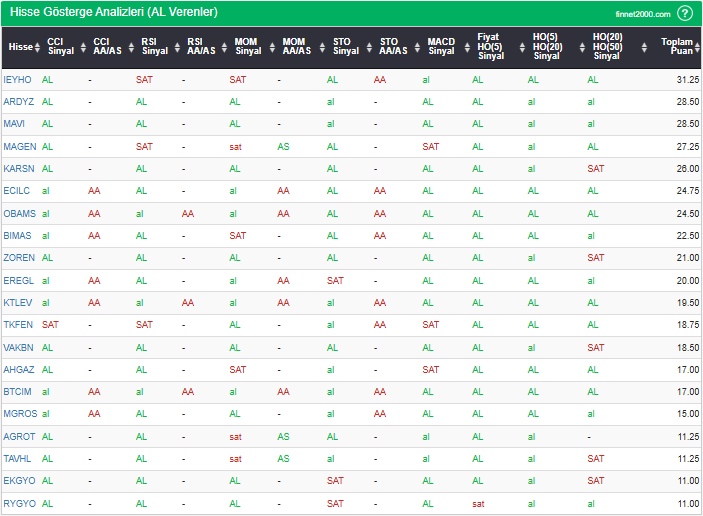Select IEYHO total score 31.25

[x=688, y=80]
